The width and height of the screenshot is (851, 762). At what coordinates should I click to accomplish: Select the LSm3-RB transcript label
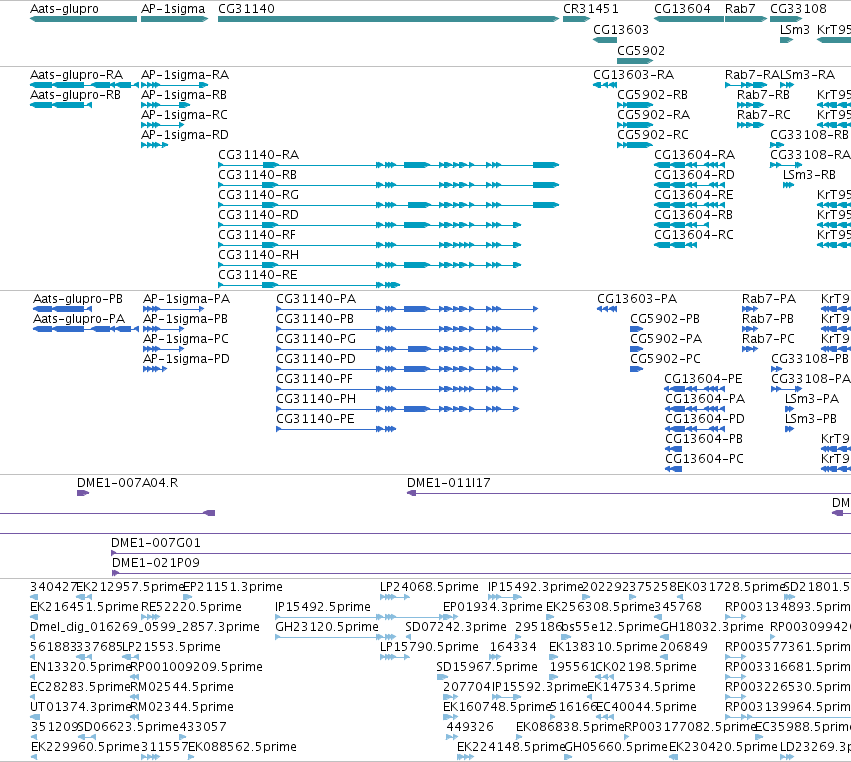tap(809, 175)
